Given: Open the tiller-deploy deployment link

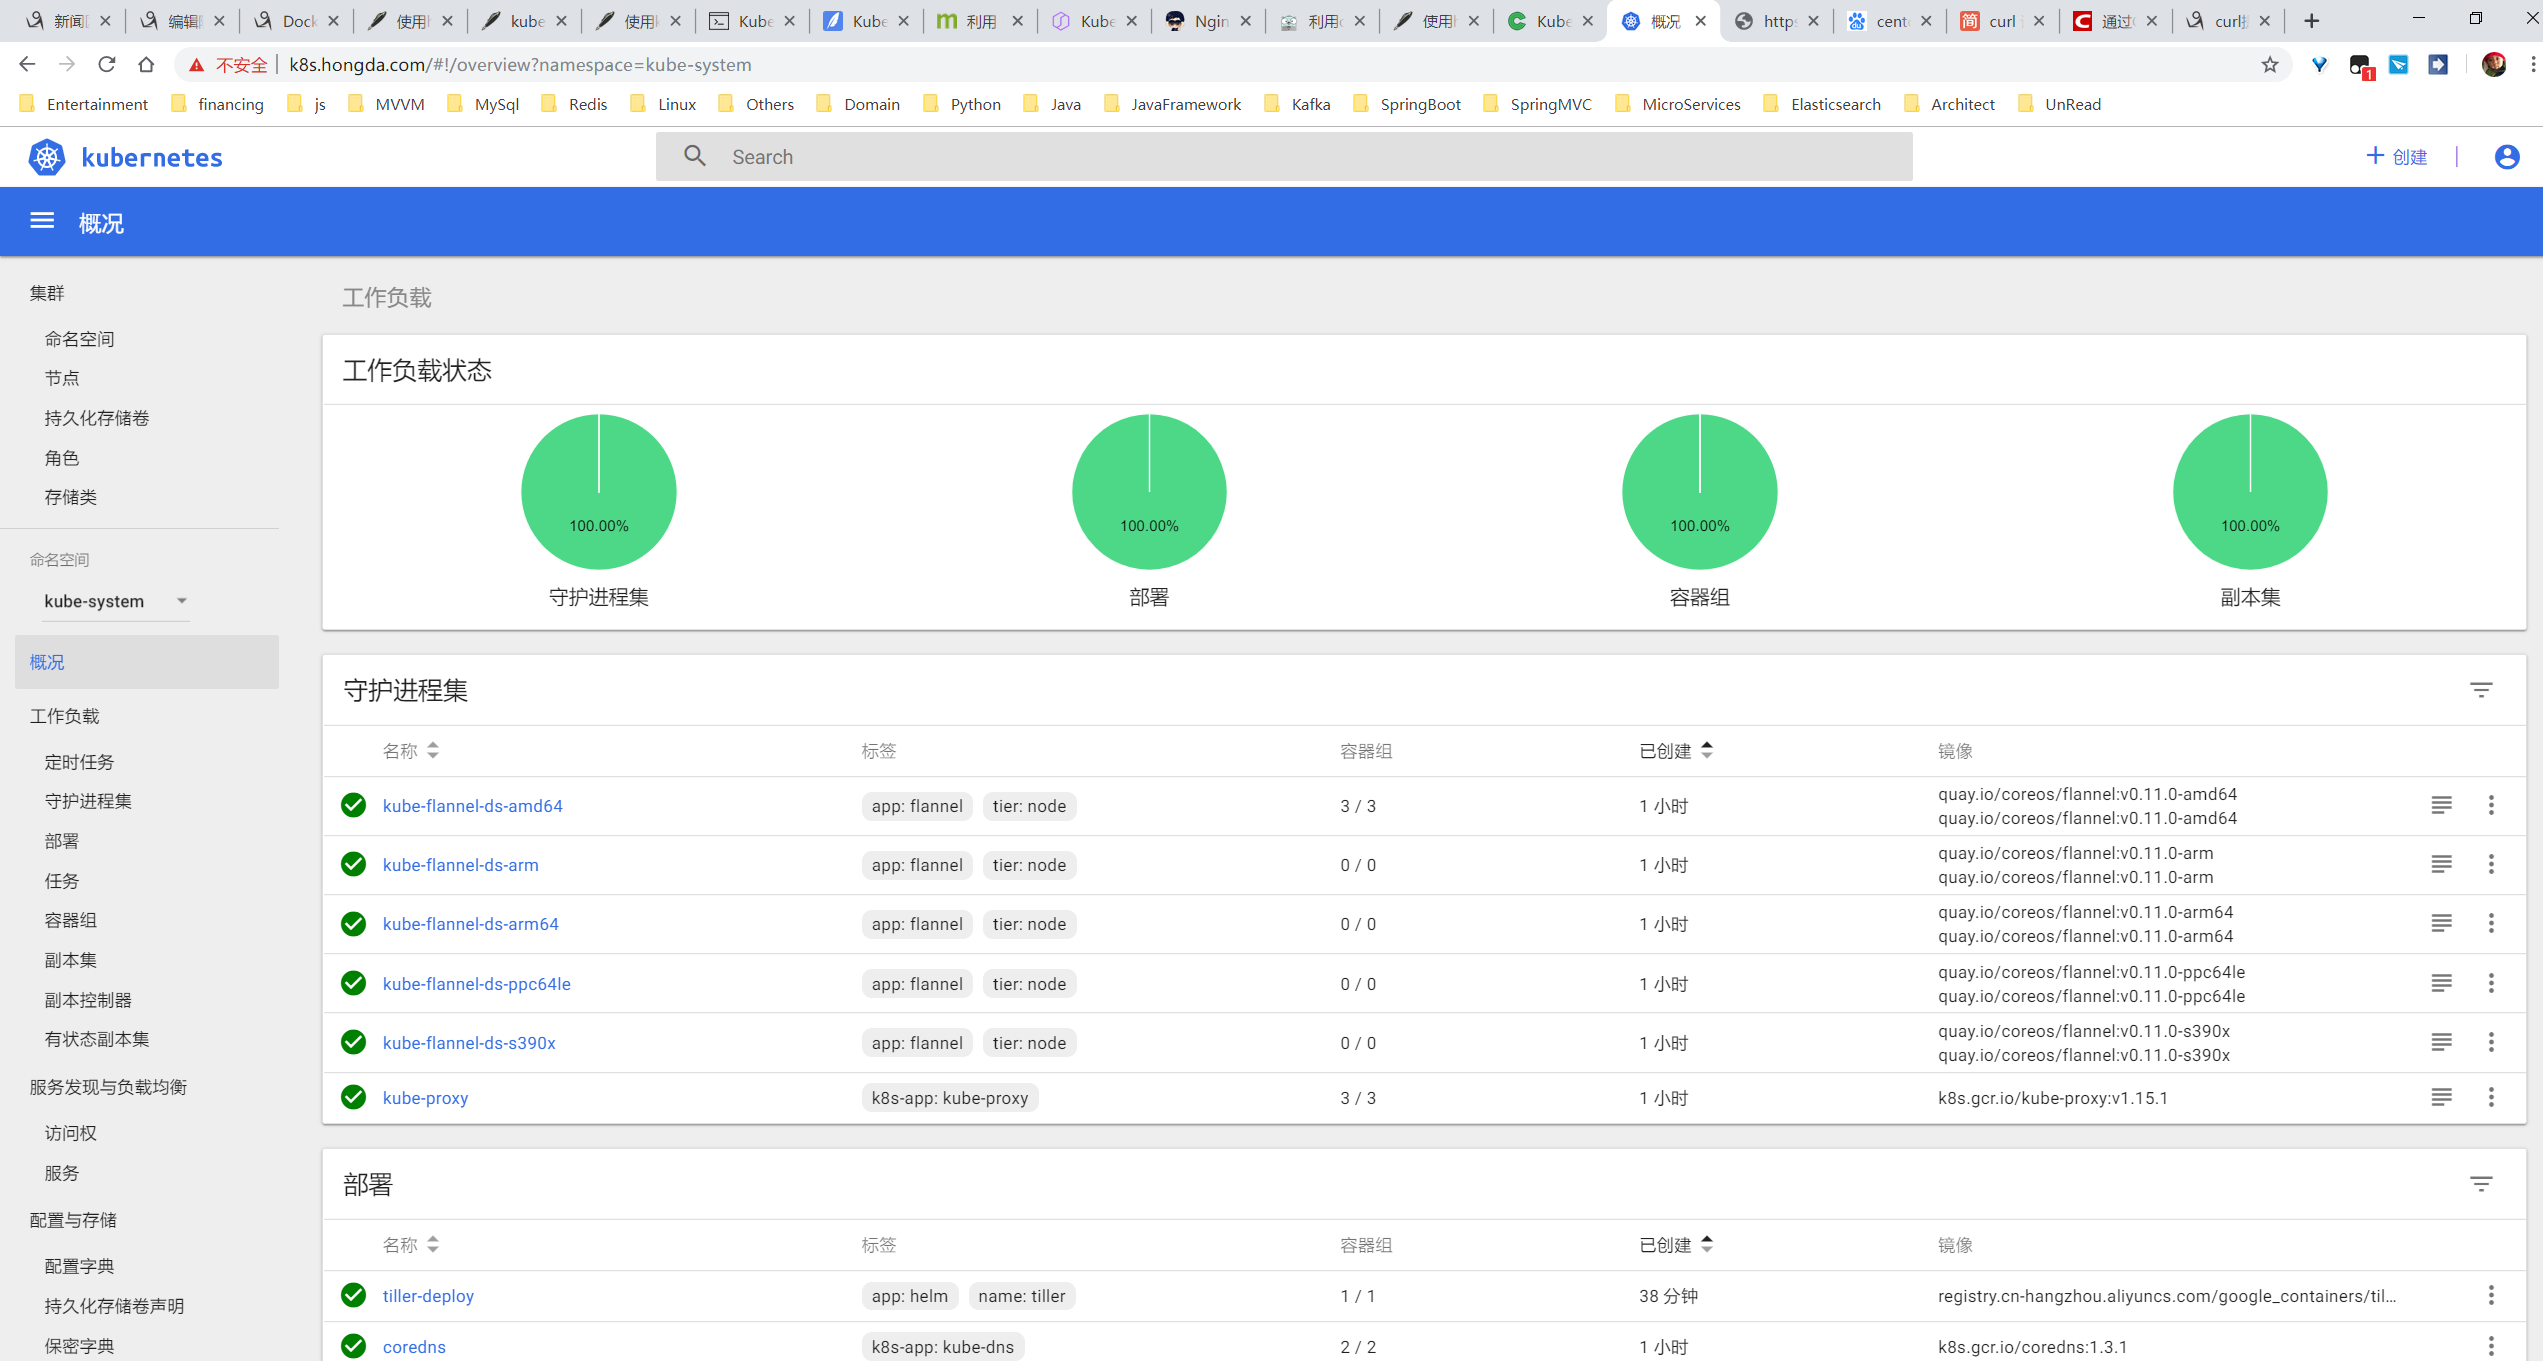Looking at the screenshot, I should click(428, 1295).
